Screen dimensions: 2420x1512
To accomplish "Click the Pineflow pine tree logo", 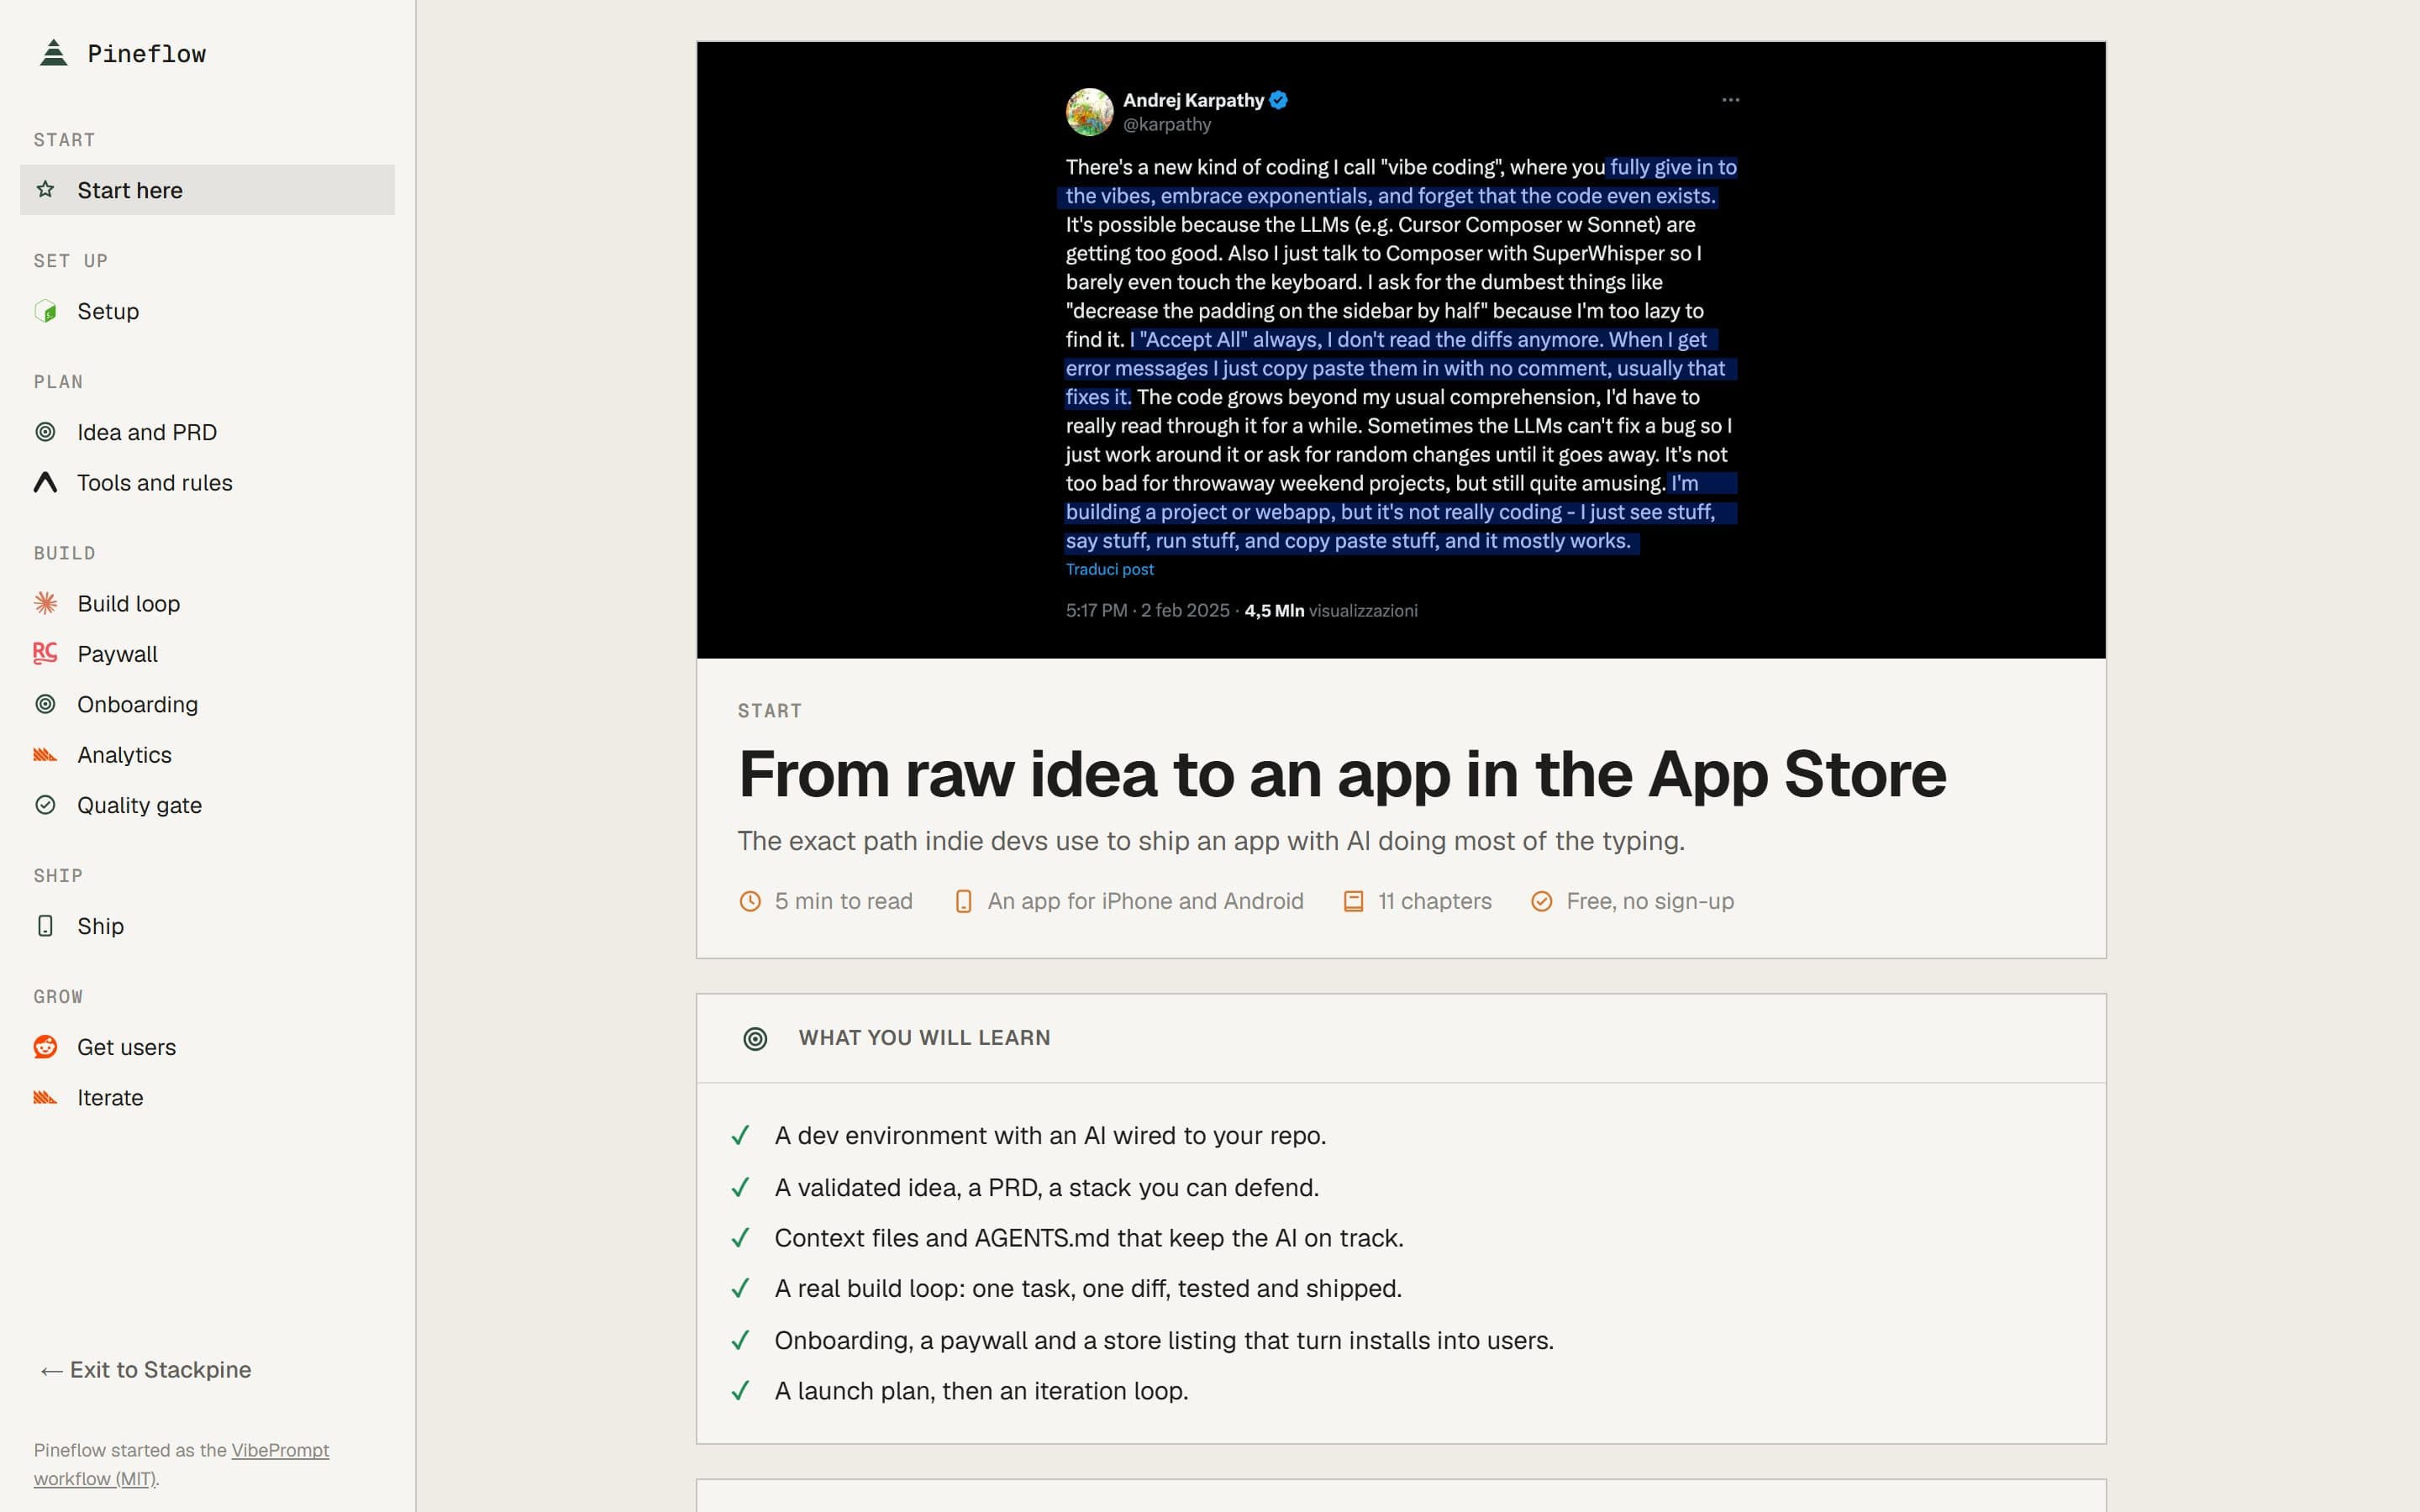I will 53,53.
